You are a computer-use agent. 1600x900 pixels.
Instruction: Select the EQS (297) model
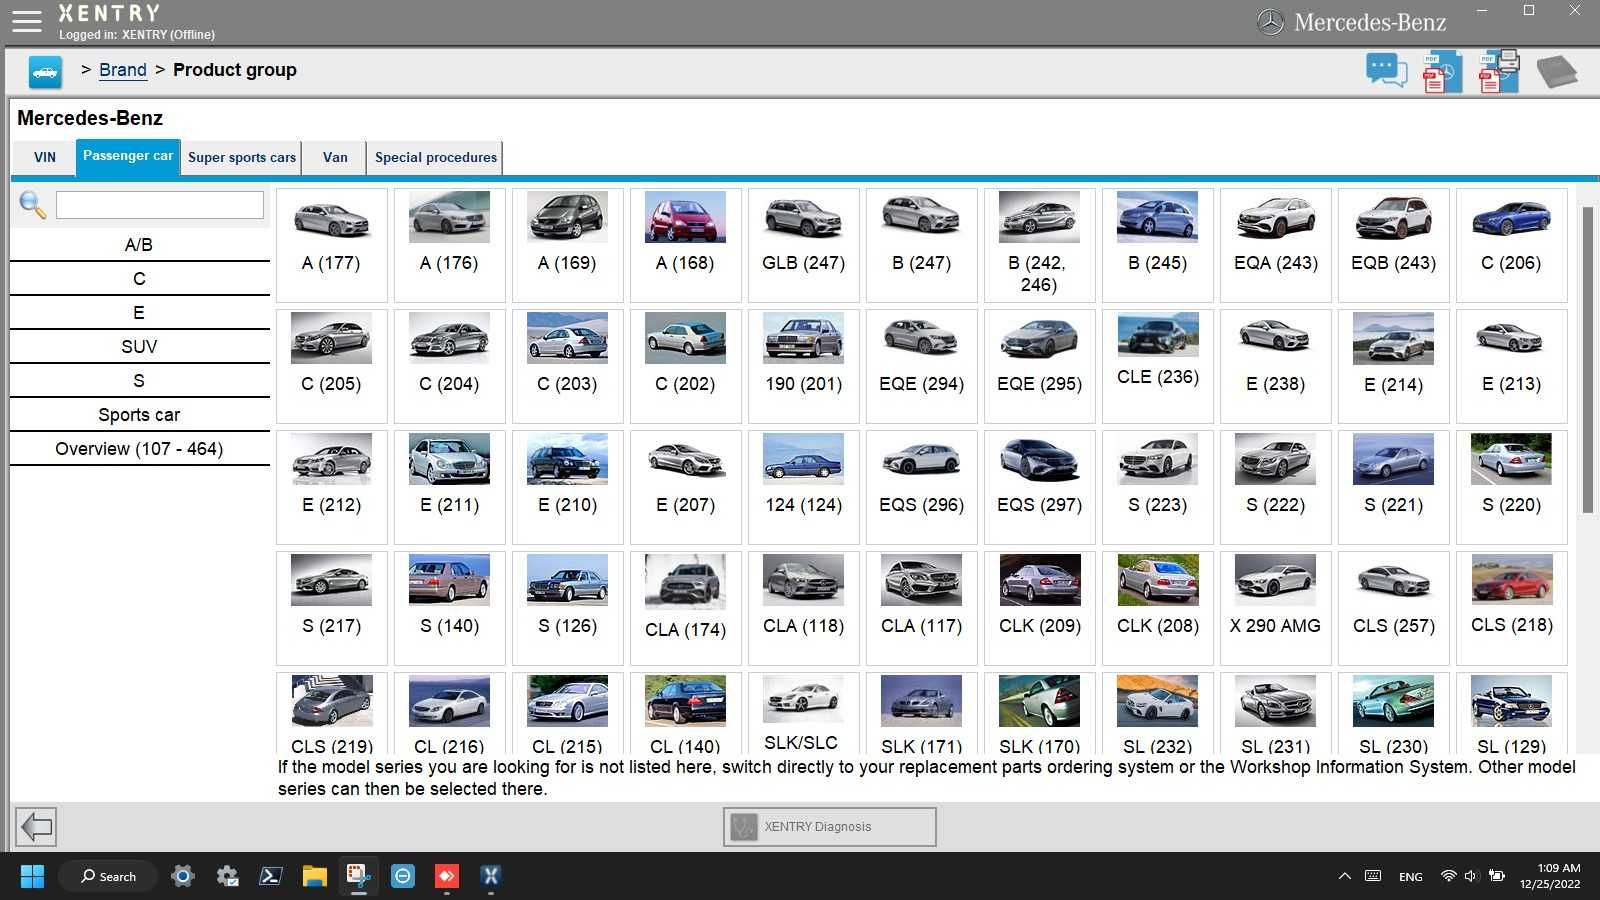[x=1039, y=487]
